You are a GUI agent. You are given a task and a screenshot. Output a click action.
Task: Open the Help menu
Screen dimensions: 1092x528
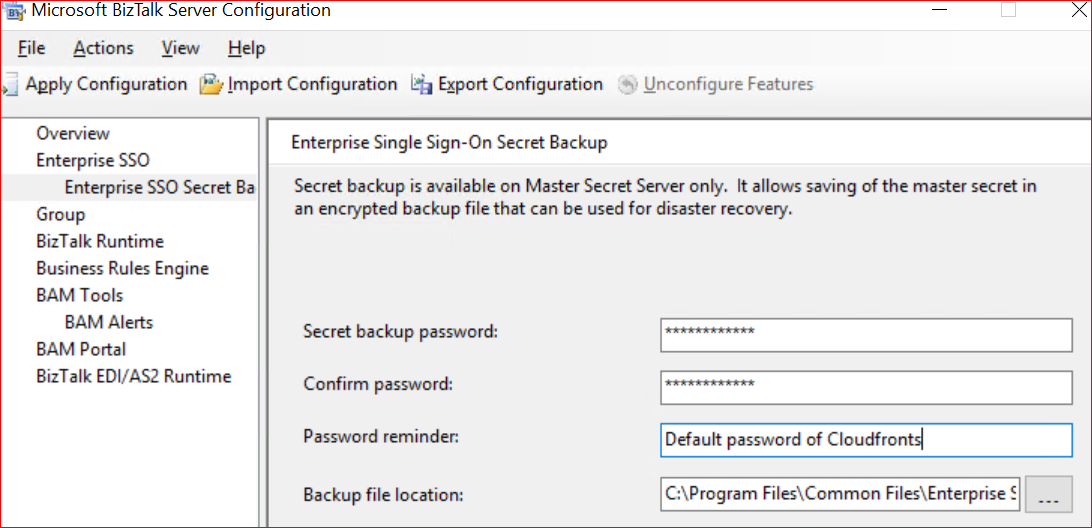coord(246,48)
